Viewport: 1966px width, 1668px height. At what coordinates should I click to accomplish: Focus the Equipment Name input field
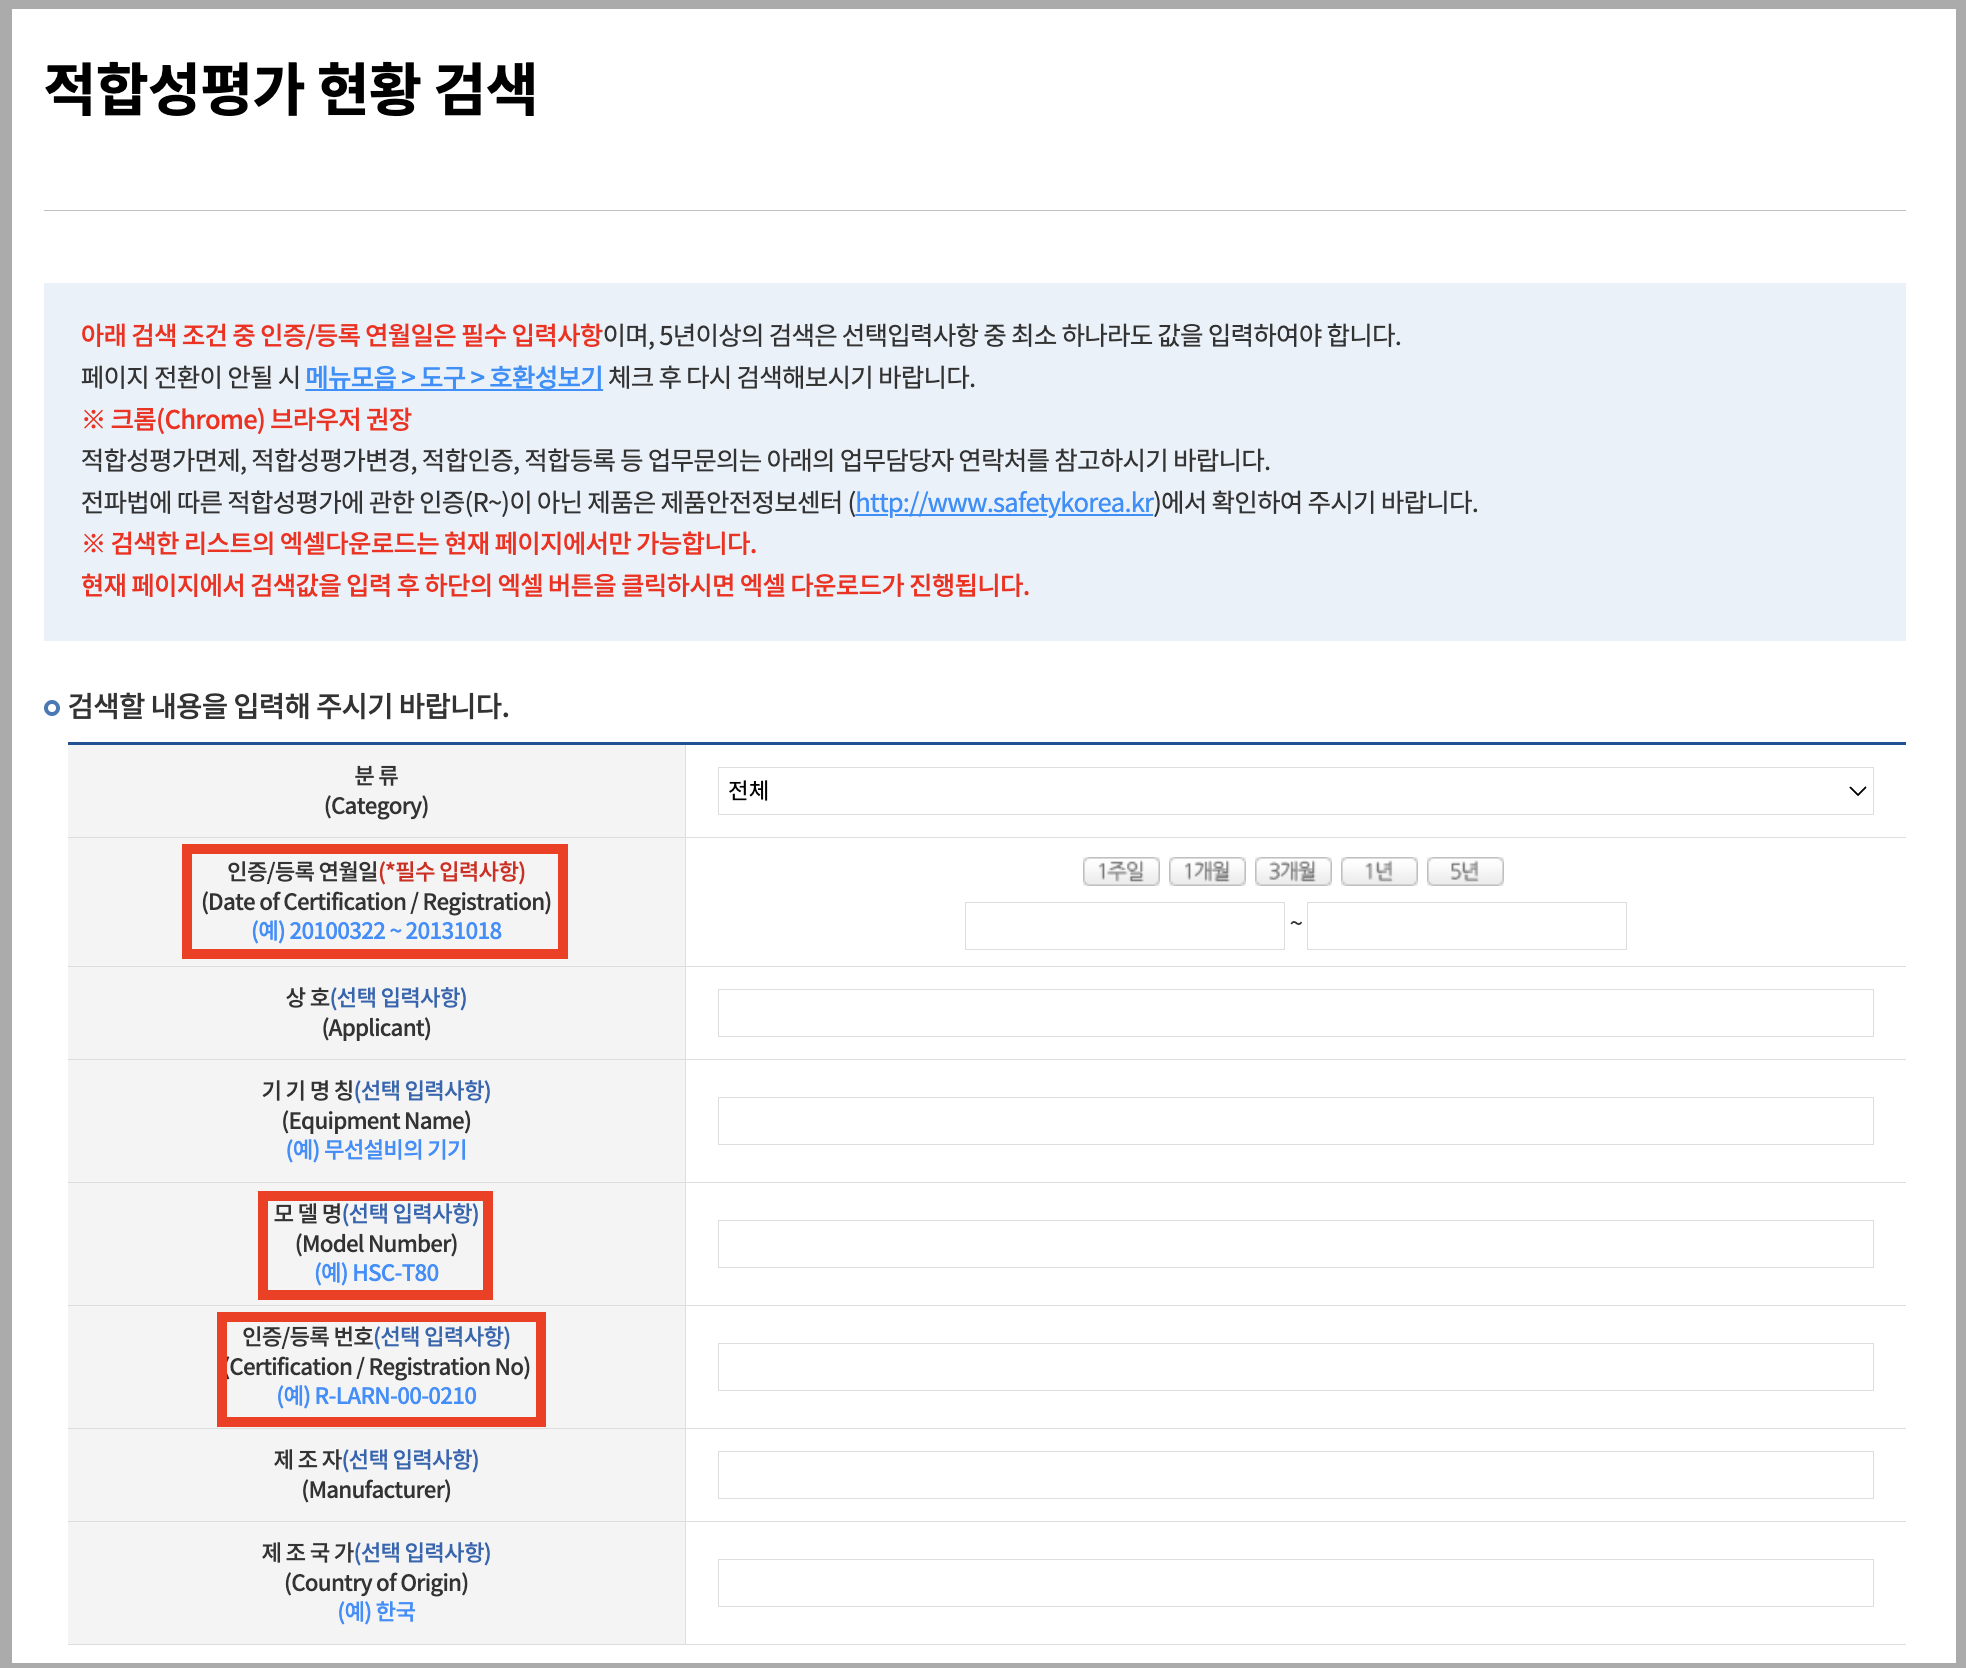point(1295,1121)
